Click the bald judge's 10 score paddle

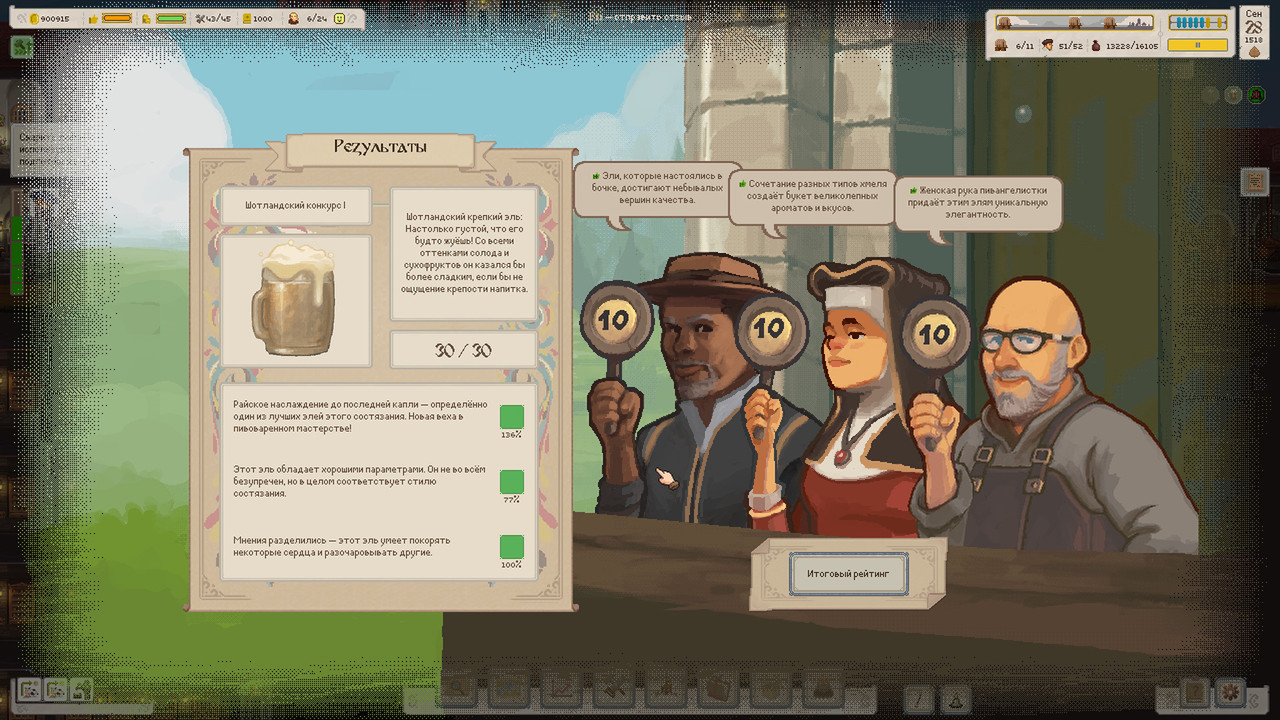click(x=935, y=333)
